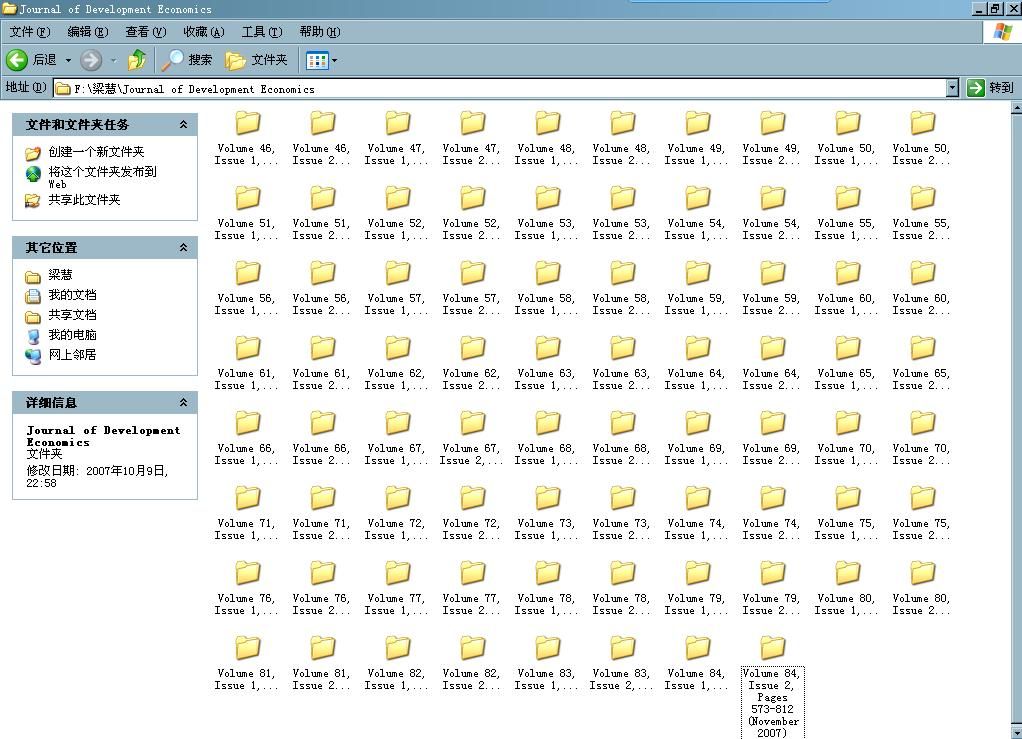
Task: Collapse the 文件和文件夹任务 panel
Action: [x=183, y=125]
